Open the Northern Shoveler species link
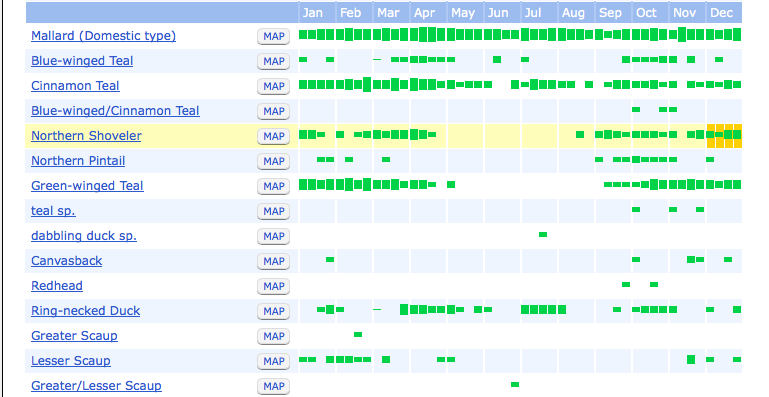Viewport: 769px width, 397px height. (86, 136)
